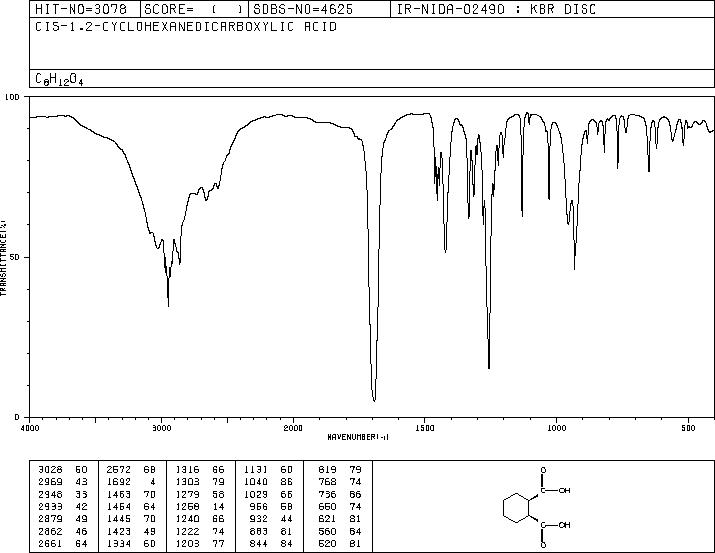Viewport: 715px width, 553px height.
Task: Select the IR-NIDA-02490 : KBR DISC label
Action: point(496,9)
